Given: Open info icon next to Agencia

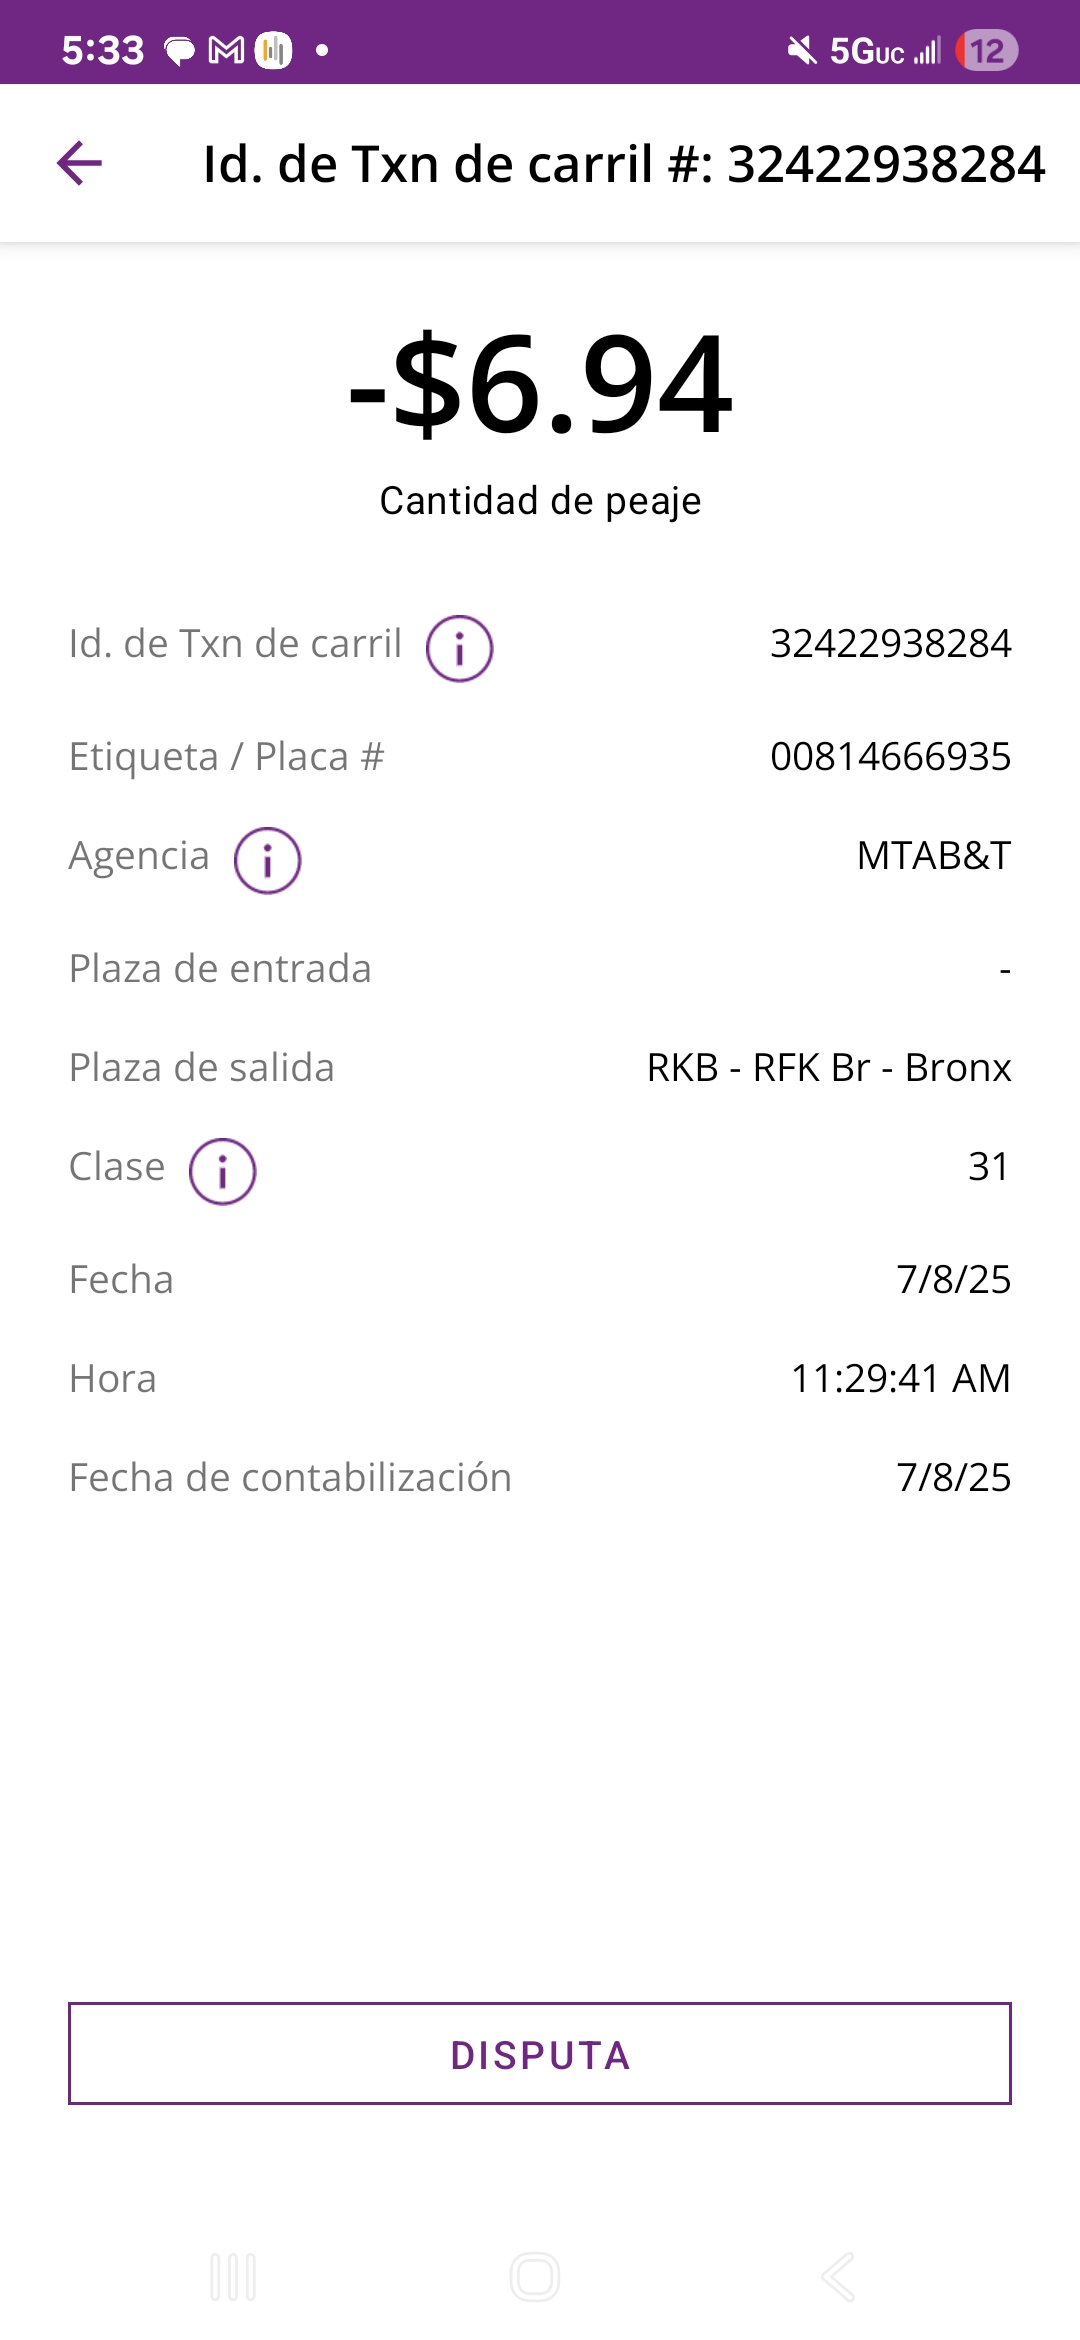Looking at the screenshot, I should [267, 860].
